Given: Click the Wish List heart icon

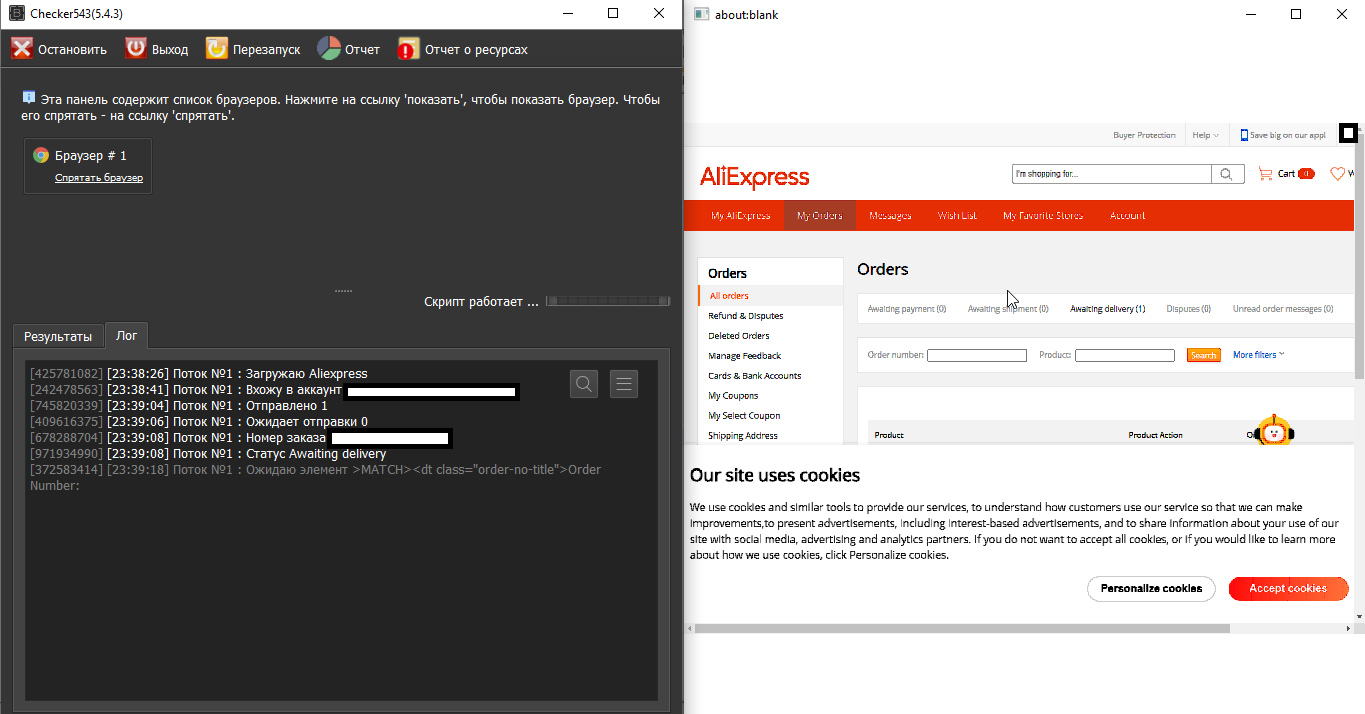Looking at the screenshot, I should tap(1338, 173).
